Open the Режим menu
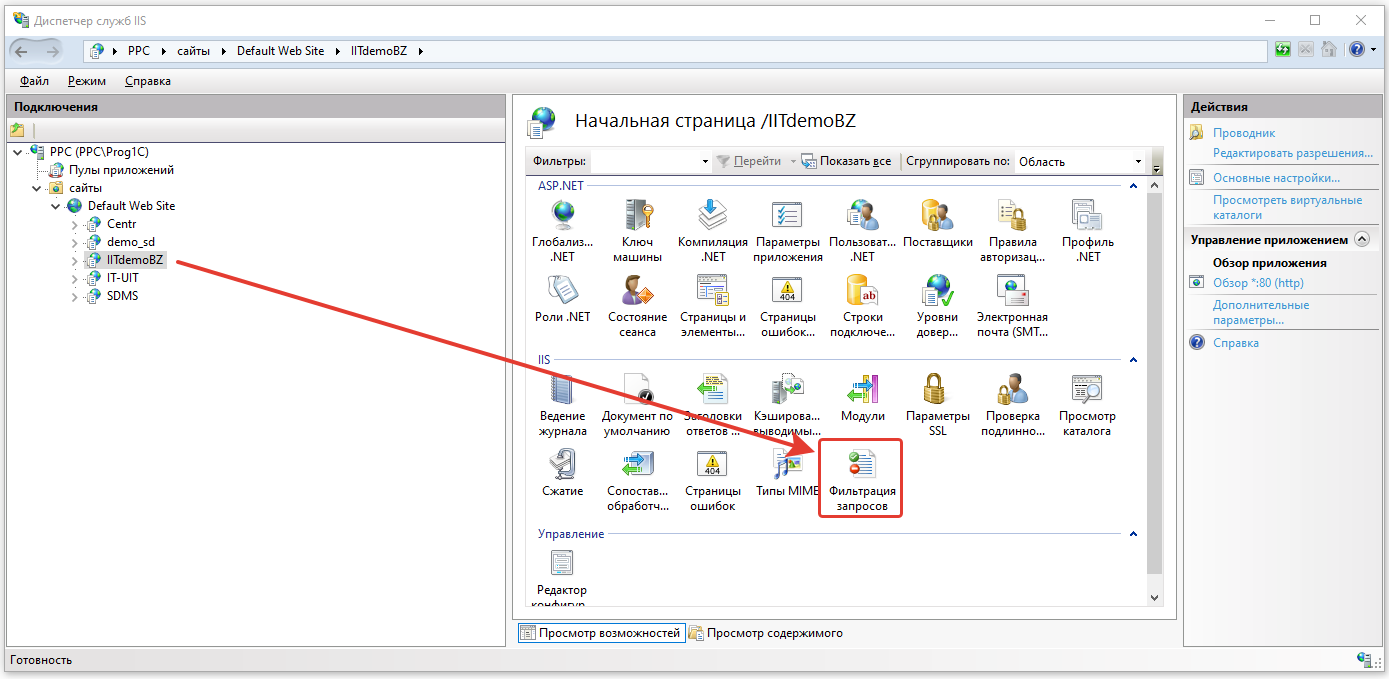This screenshot has width=1389, height=679. tap(86, 81)
